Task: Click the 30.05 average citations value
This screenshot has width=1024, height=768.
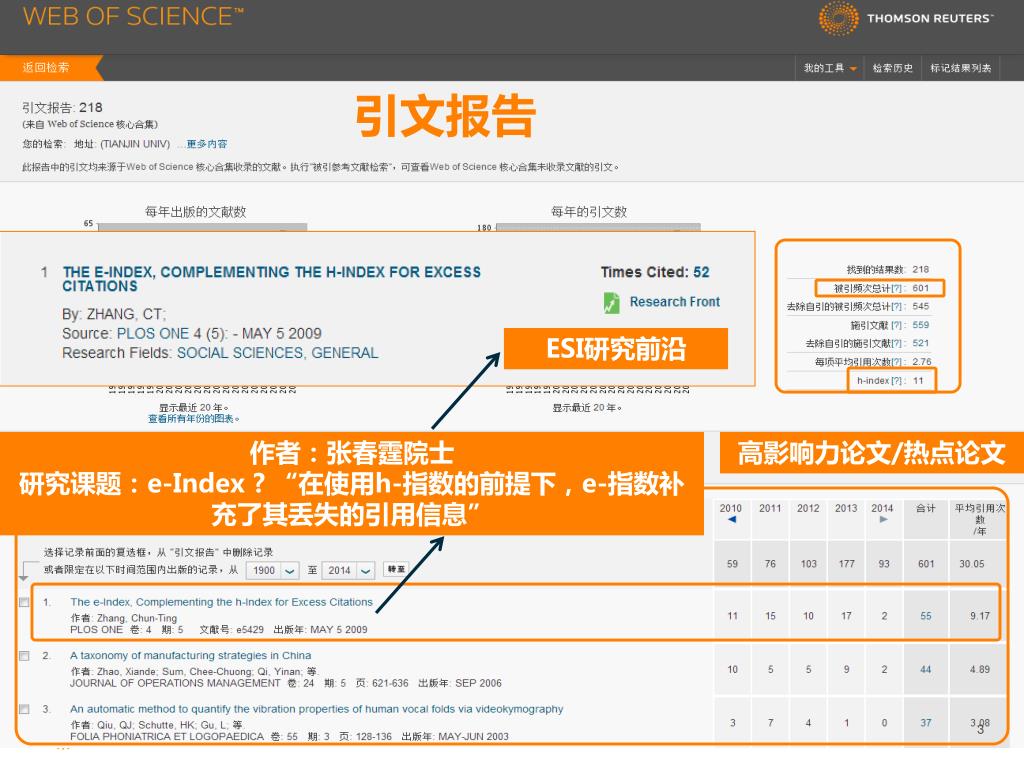Action: pos(971,564)
